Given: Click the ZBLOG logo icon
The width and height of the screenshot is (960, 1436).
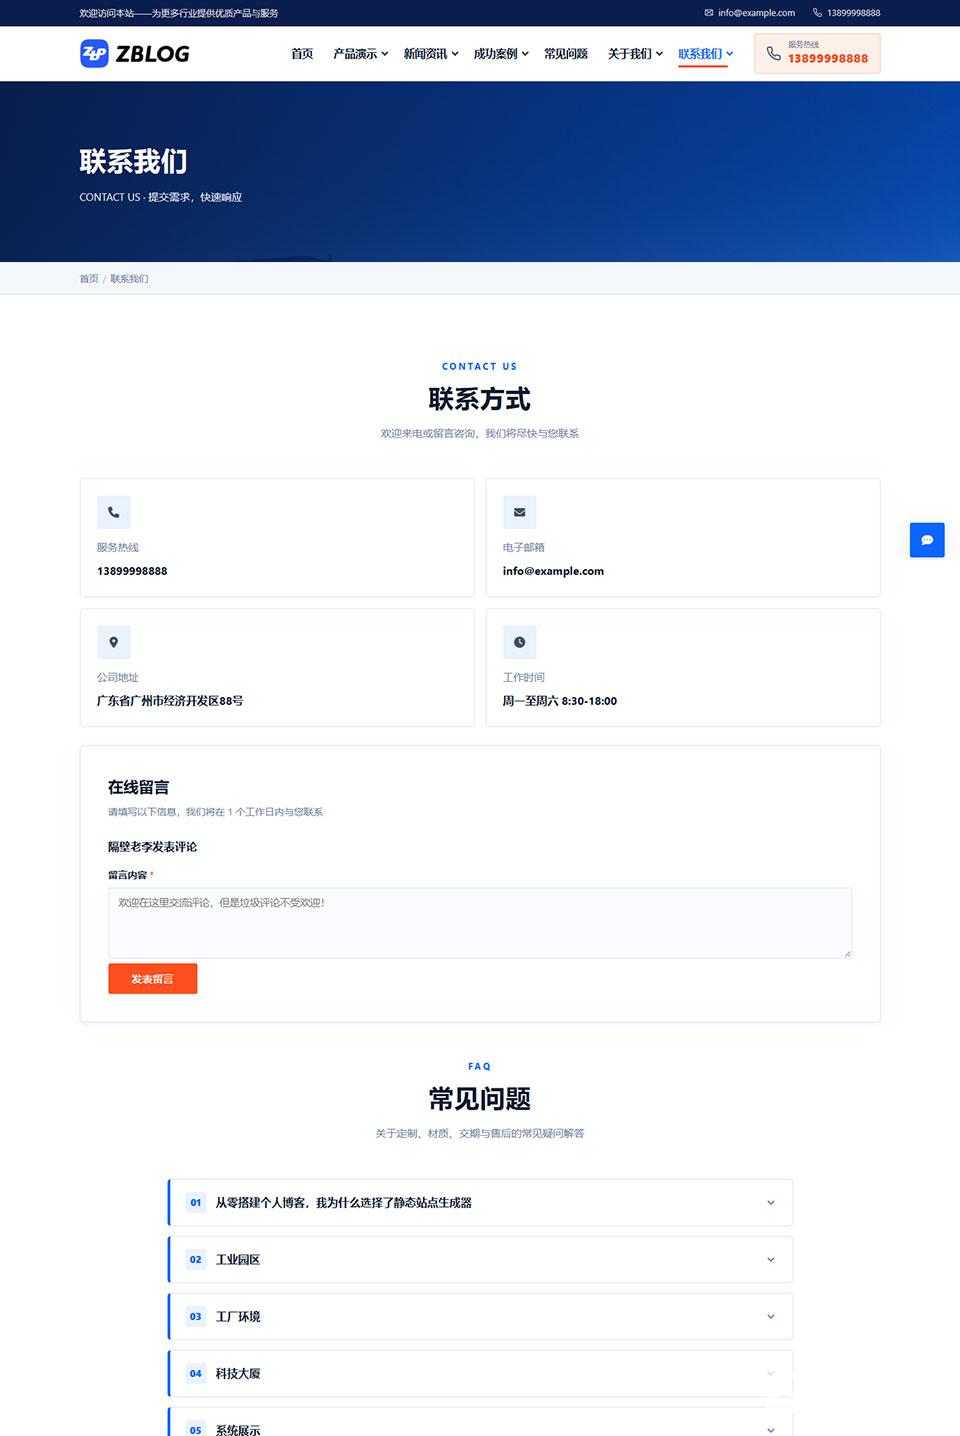Looking at the screenshot, I should pyautogui.click(x=94, y=54).
